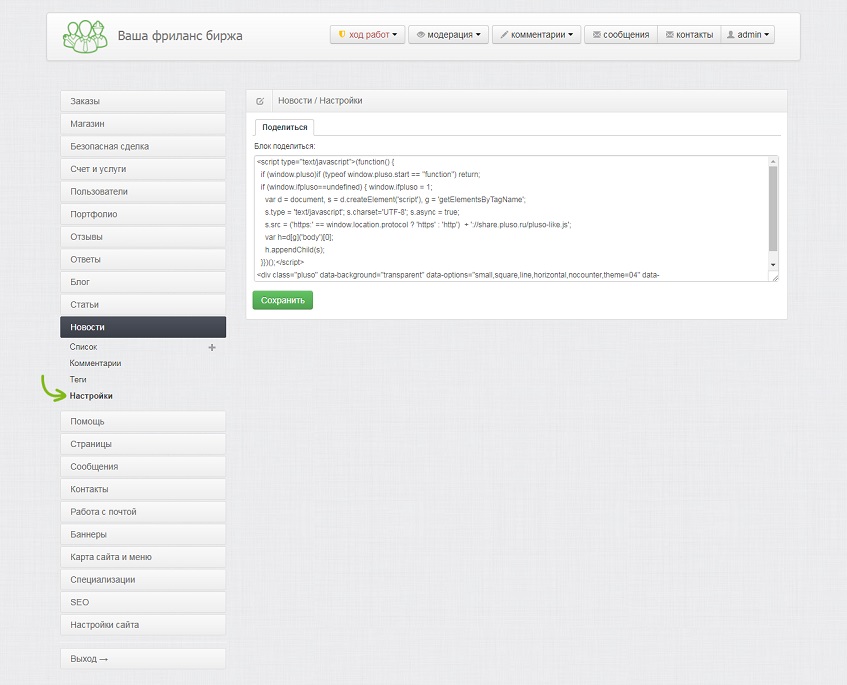Click the freelance exchange logo icon
The height and width of the screenshot is (685, 847).
click(85, 37)
